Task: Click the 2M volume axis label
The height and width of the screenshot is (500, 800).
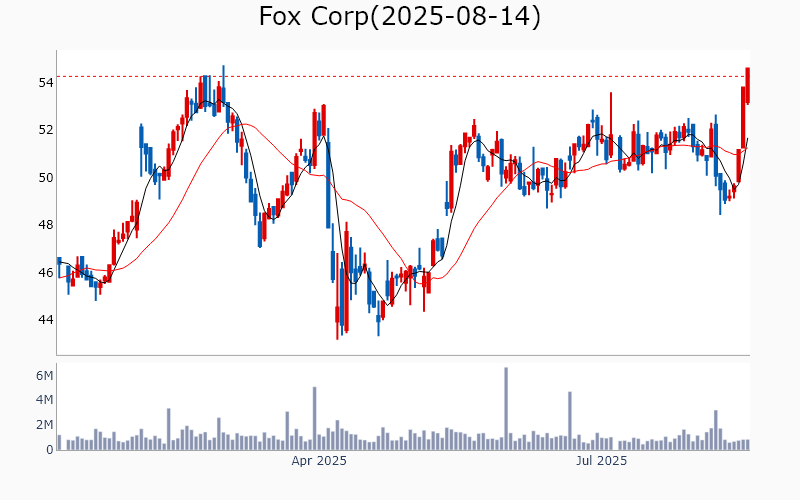Action: 44,425
